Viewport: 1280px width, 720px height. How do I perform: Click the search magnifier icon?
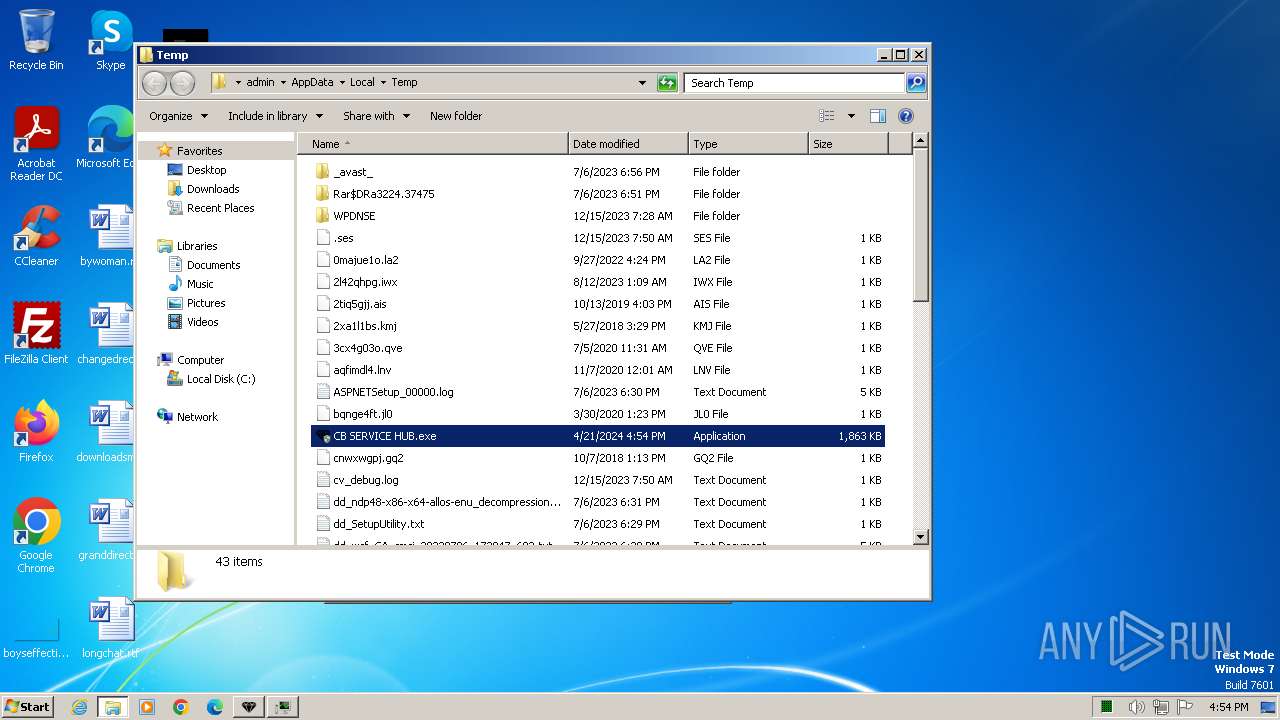point(915,83)
